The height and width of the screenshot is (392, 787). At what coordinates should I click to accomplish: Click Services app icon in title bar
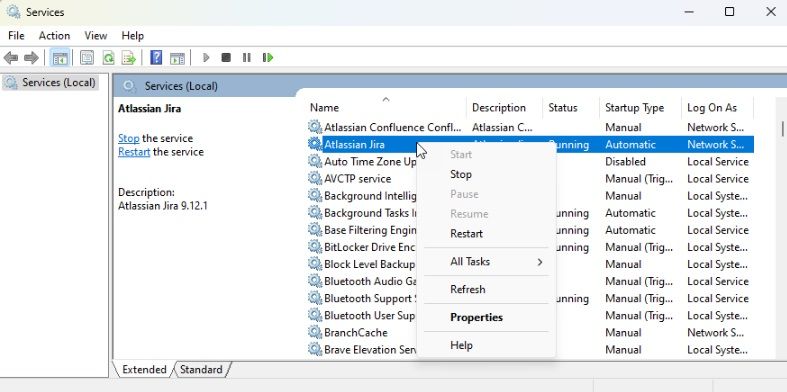14,12
